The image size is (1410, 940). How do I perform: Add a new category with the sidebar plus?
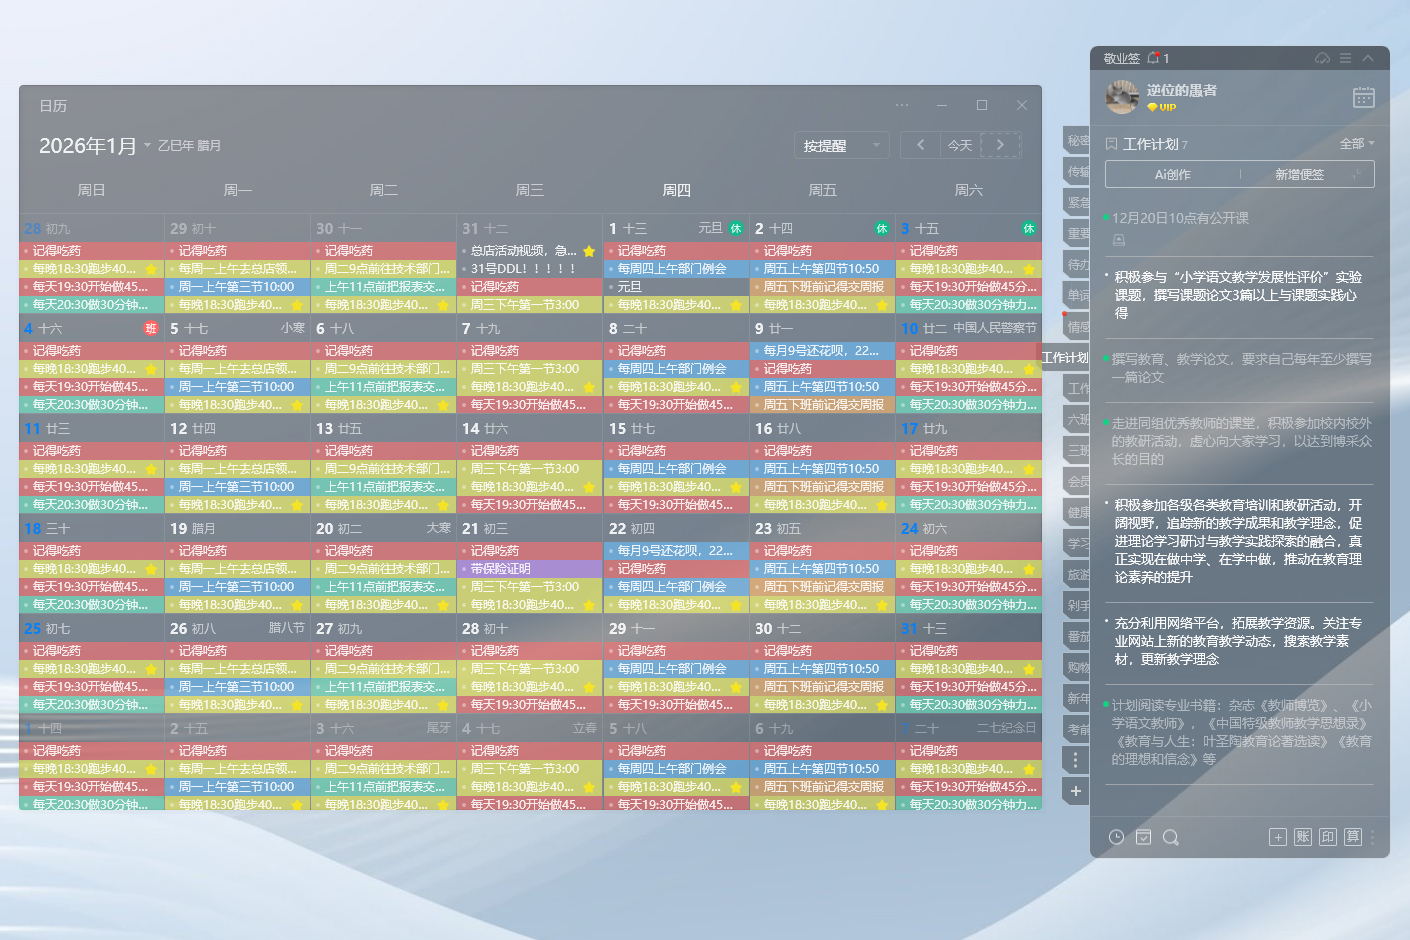pos(1075,791)
